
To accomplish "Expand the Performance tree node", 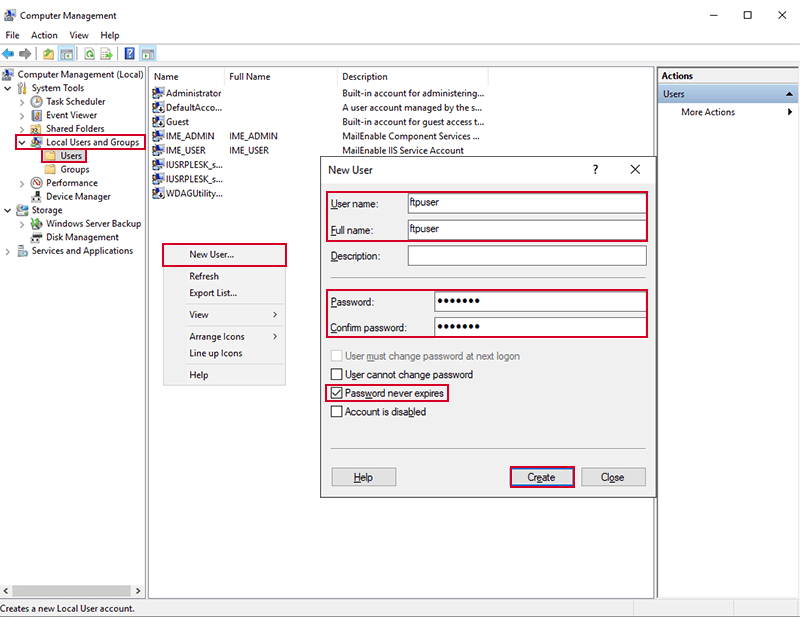I will (x=22, y=183).
